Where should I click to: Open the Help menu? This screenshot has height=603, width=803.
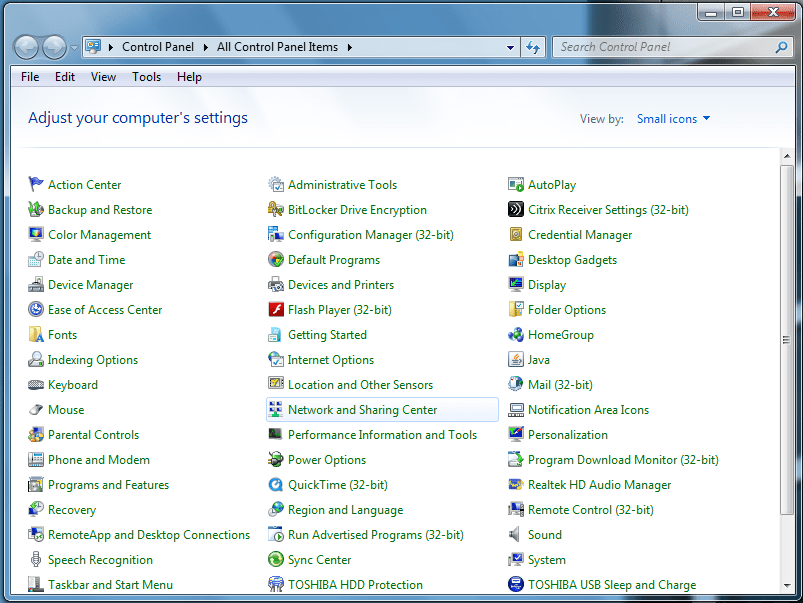(x=189, y=77)
